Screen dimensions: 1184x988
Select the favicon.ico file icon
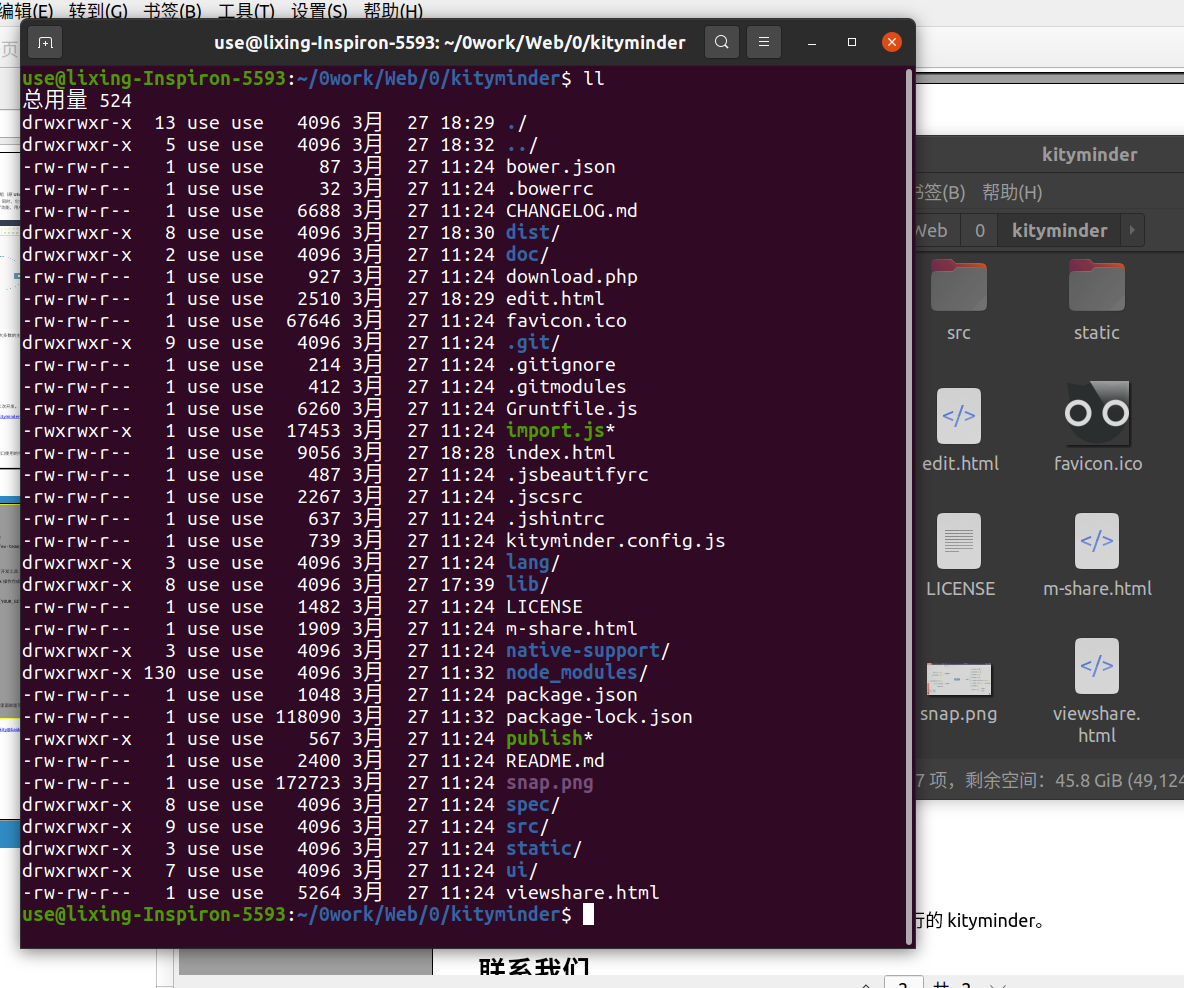[x=1097, y=414]
